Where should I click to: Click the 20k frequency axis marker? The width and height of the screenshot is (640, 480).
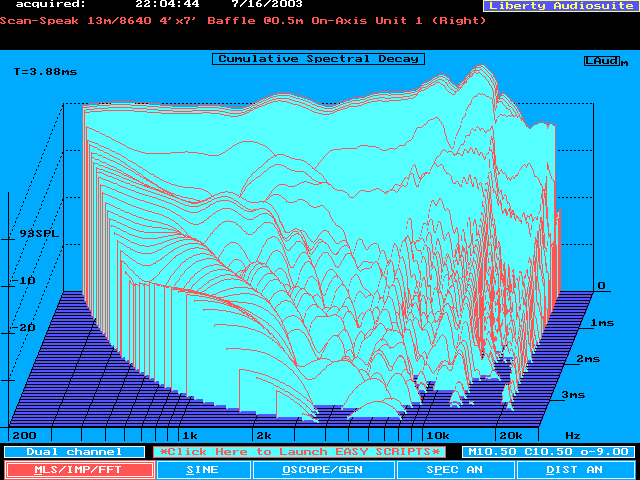click(x=509, y=436)
